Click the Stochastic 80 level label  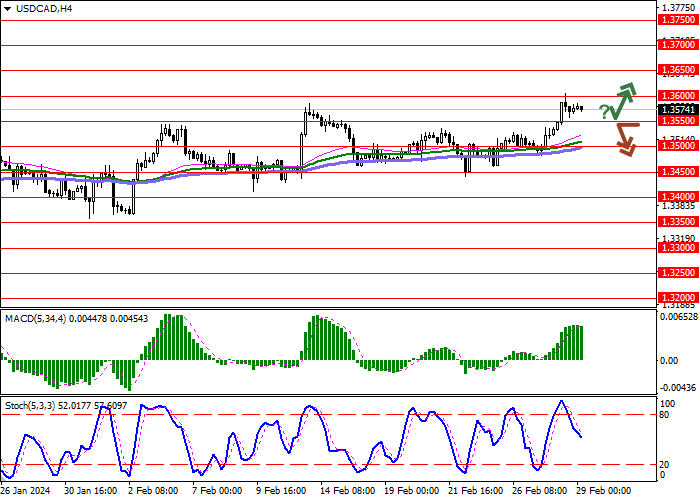click(664, 415)
